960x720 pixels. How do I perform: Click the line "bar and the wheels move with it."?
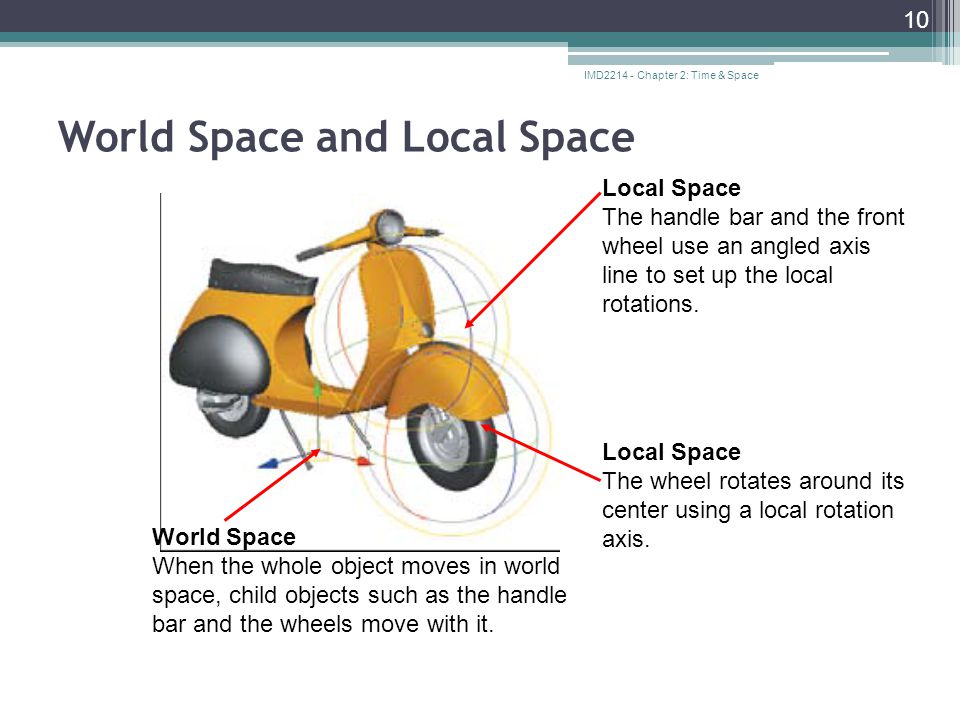pyautogui.click(x=323, y=624)
